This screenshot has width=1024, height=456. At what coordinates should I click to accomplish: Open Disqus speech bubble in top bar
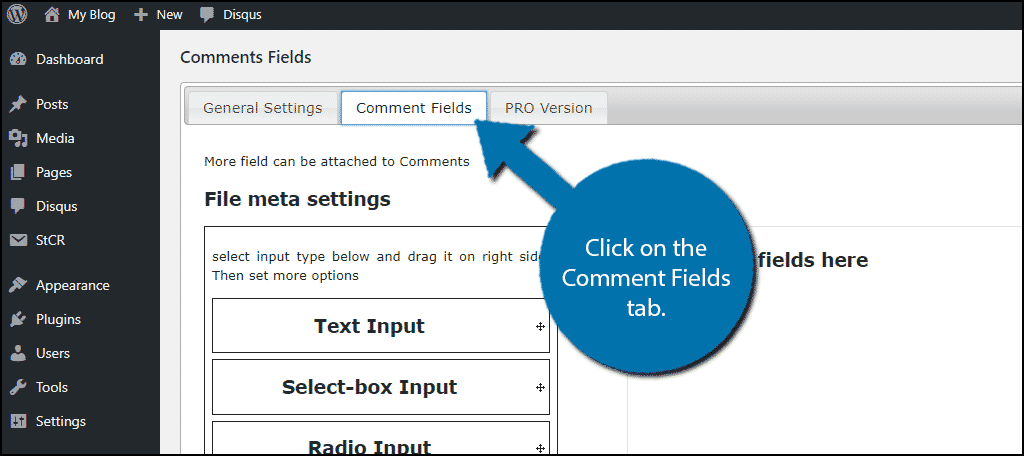pyautogui.click(x=207, y=15)
